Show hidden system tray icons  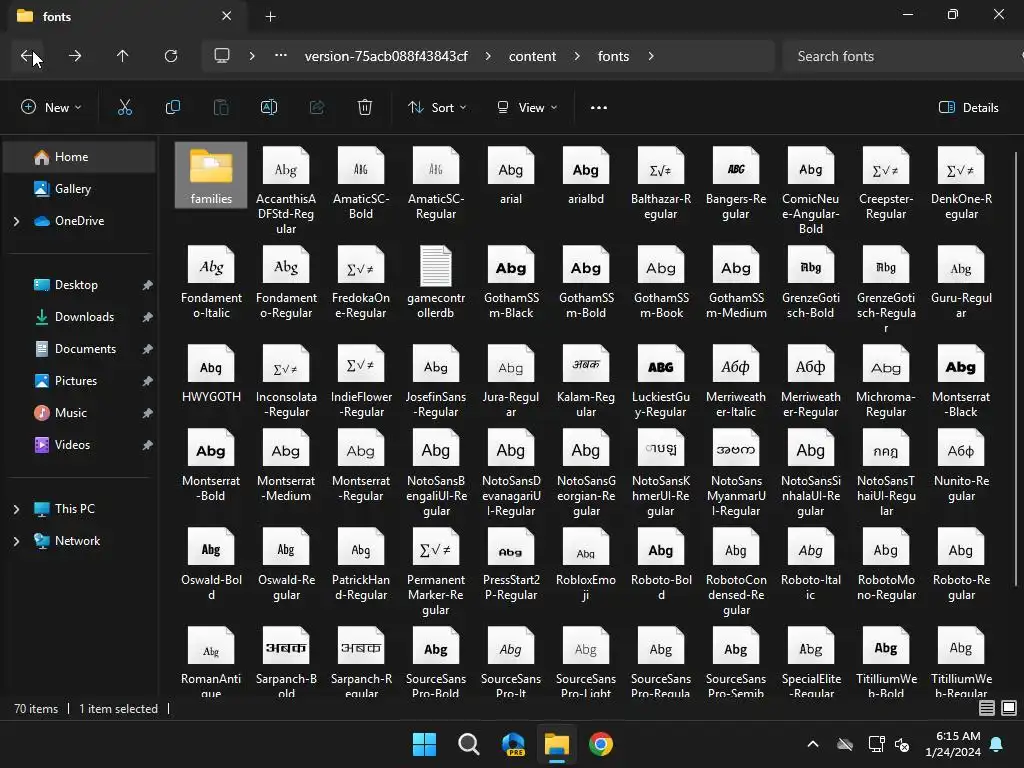point(812,744)
